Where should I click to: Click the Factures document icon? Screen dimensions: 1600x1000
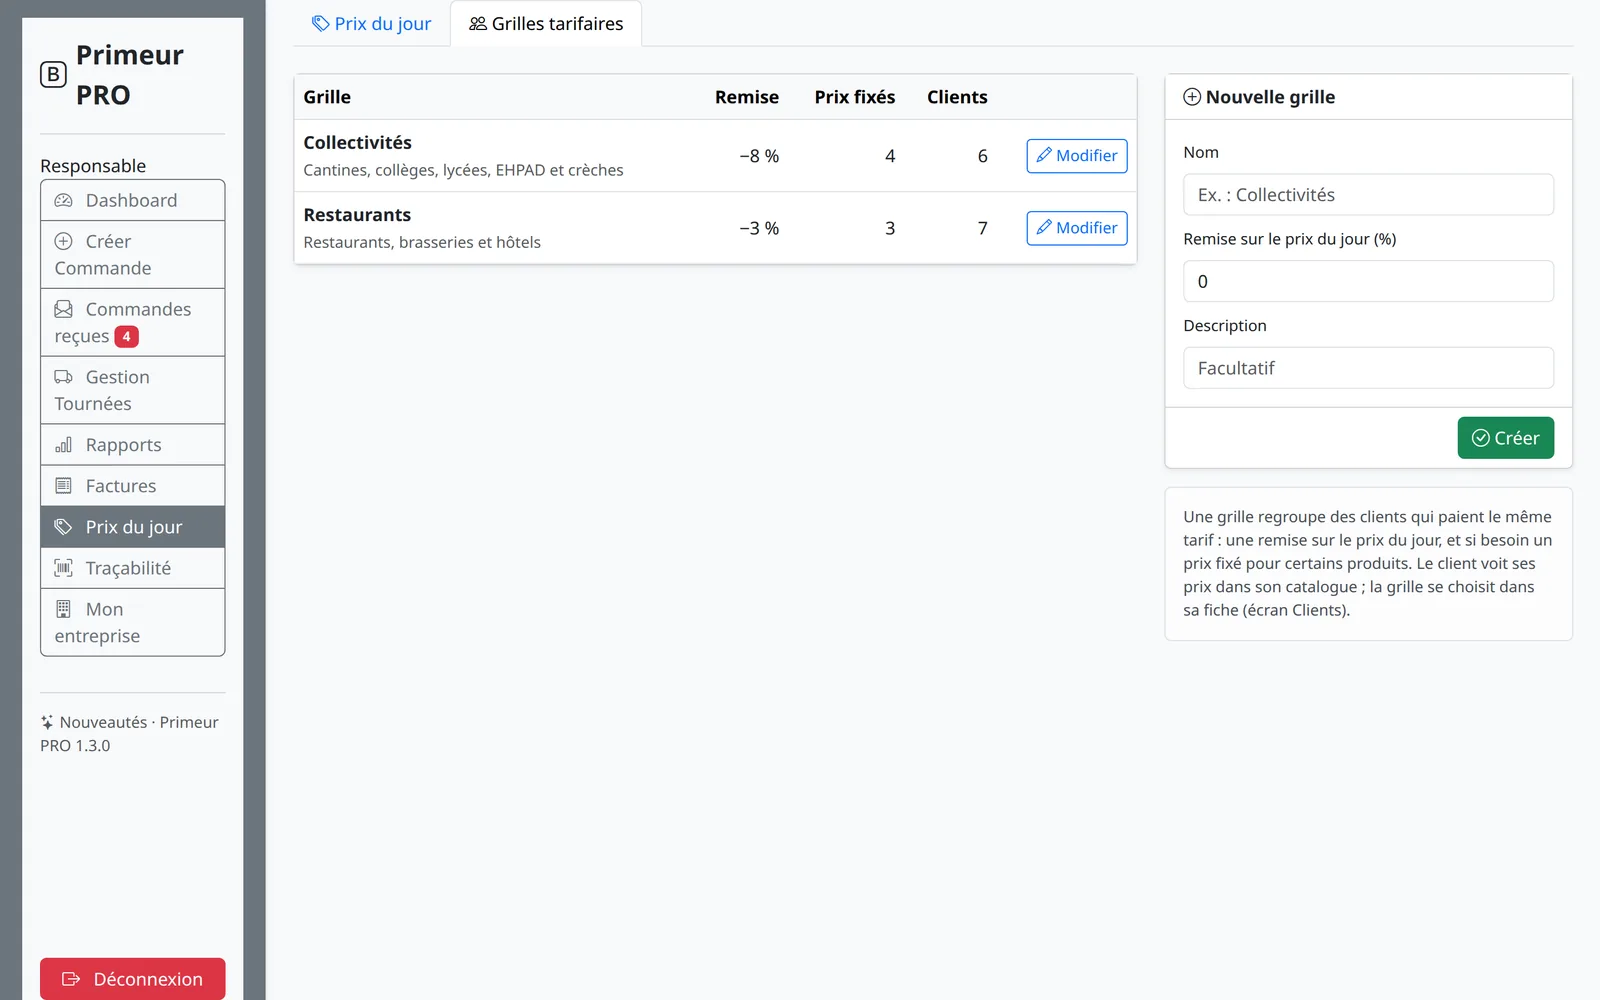click(x=63, y=486)
